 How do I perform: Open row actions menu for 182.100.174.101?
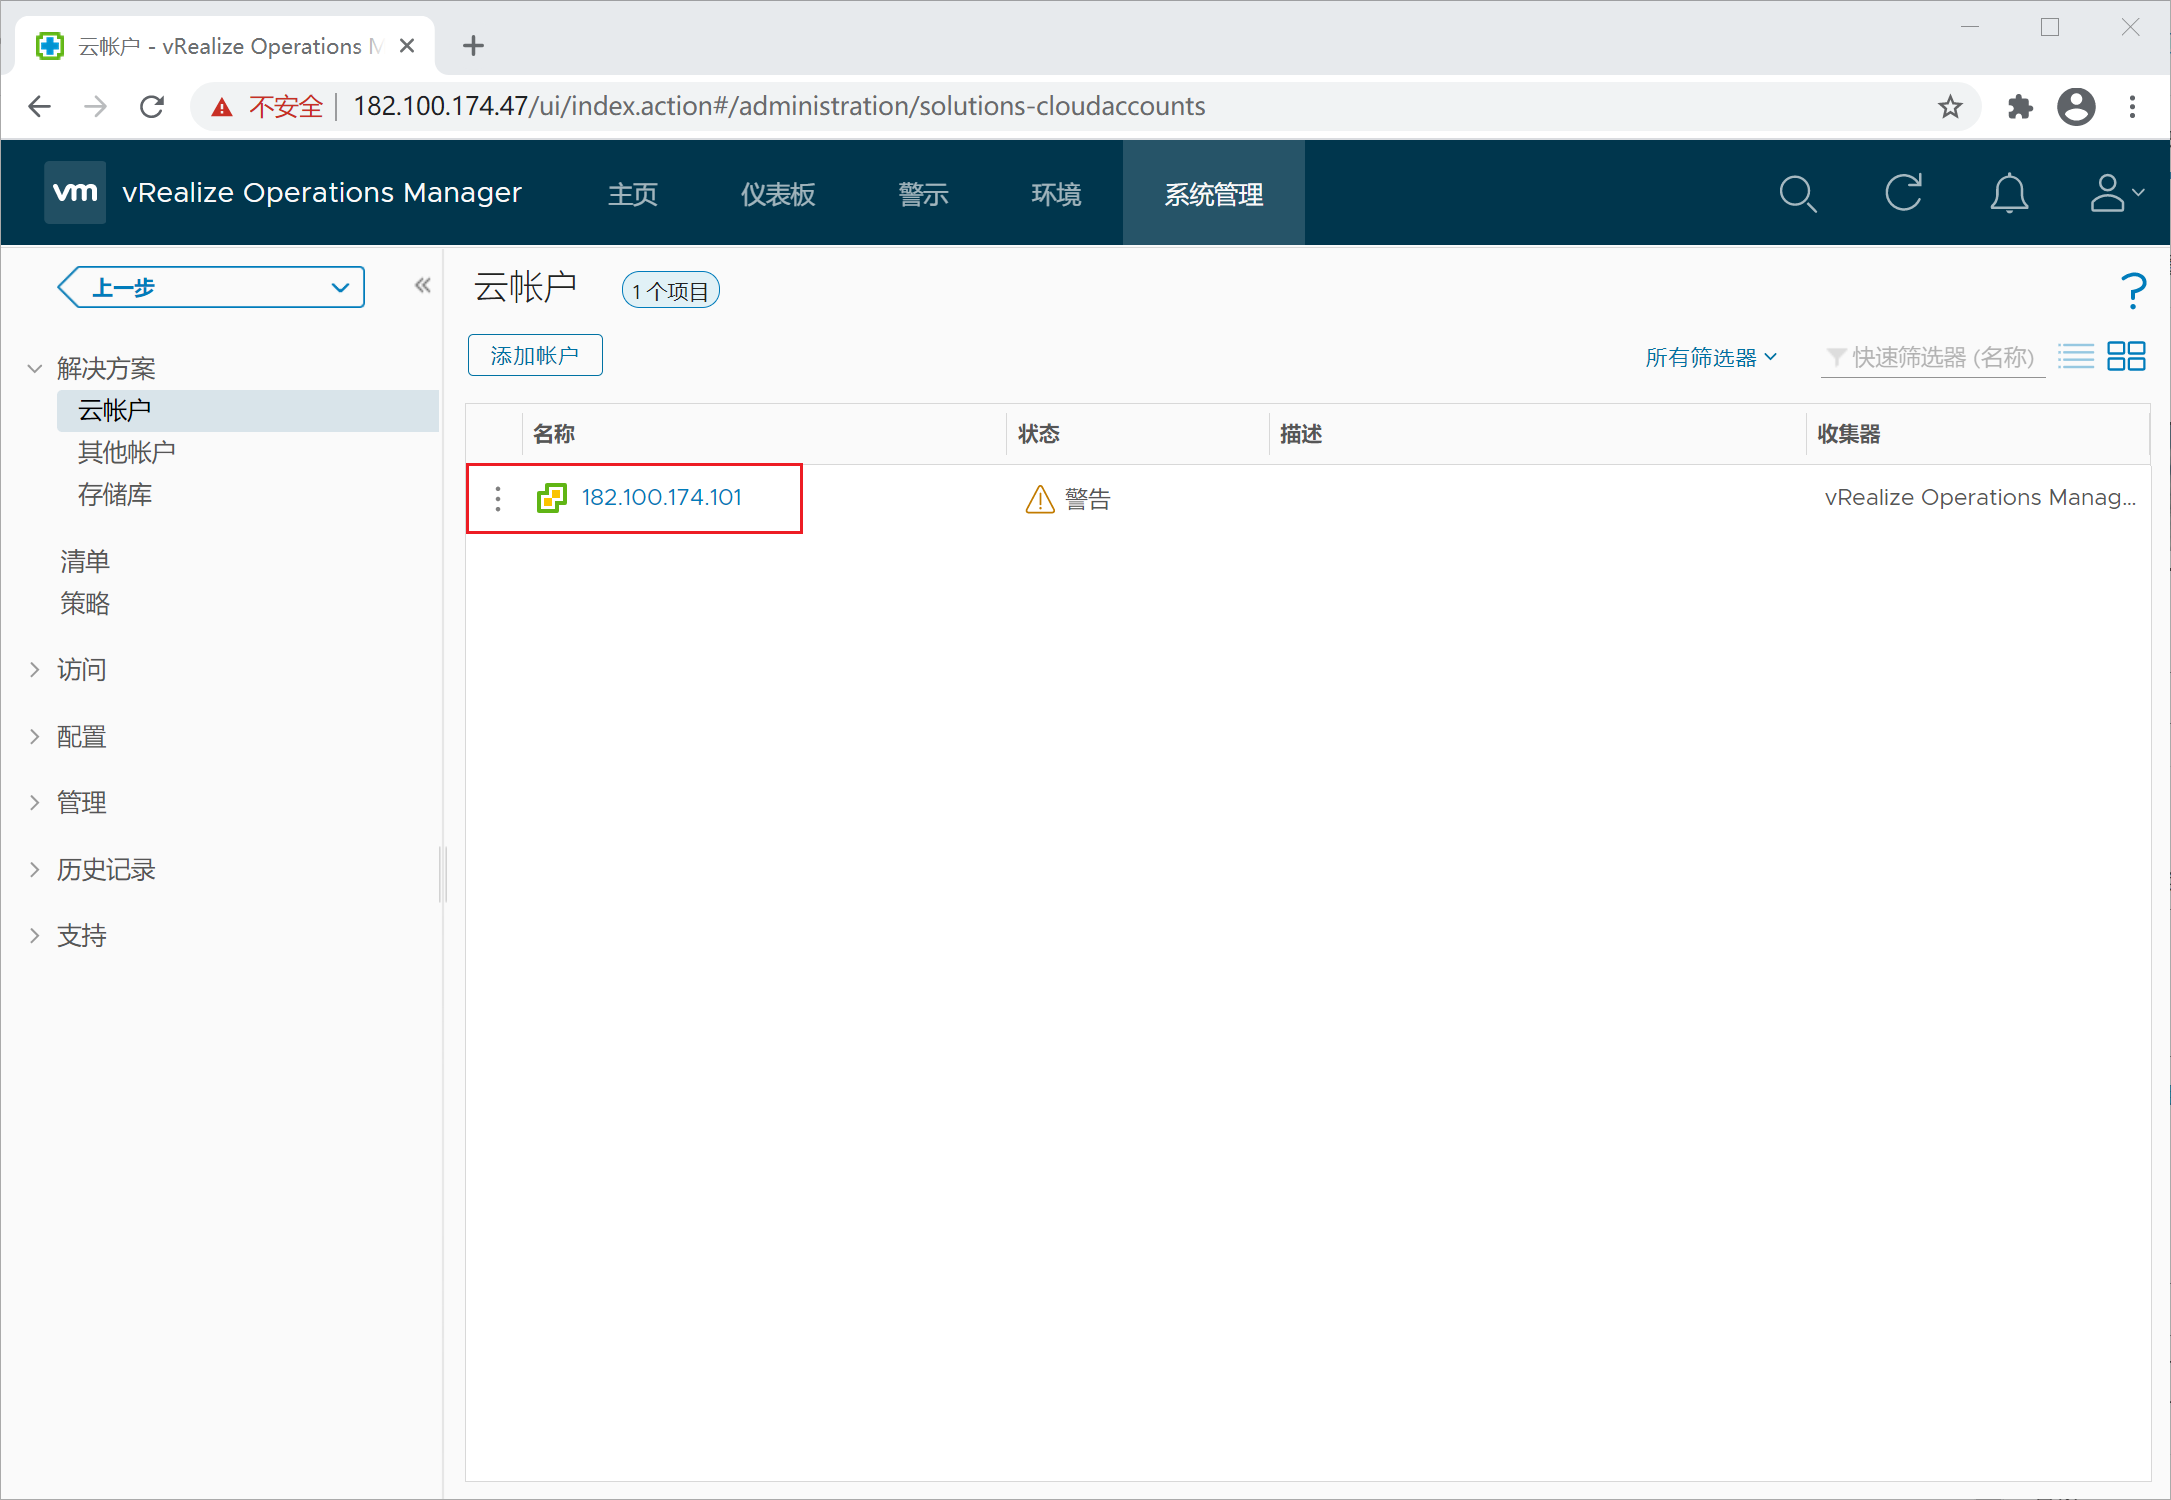(x=498, y=498)
